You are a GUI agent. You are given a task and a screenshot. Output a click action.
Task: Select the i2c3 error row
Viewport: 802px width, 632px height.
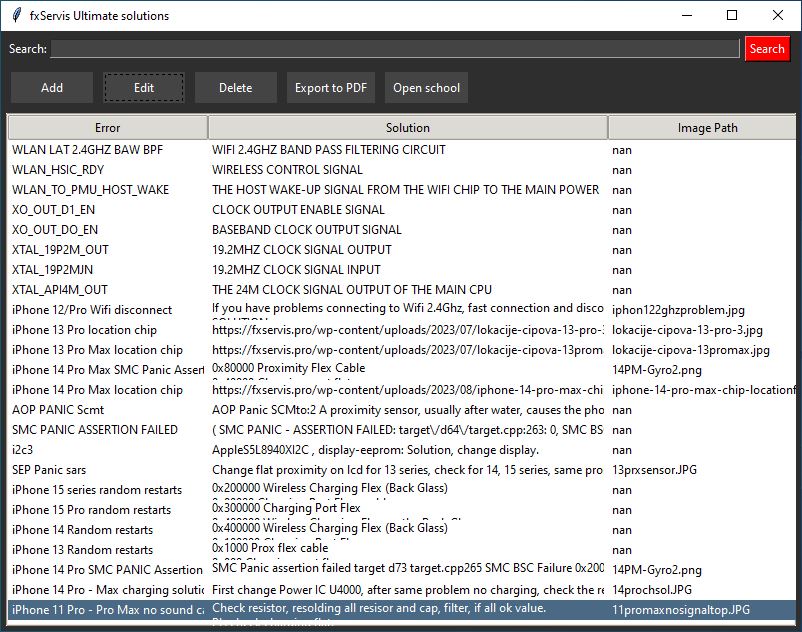tap(402, 449)
